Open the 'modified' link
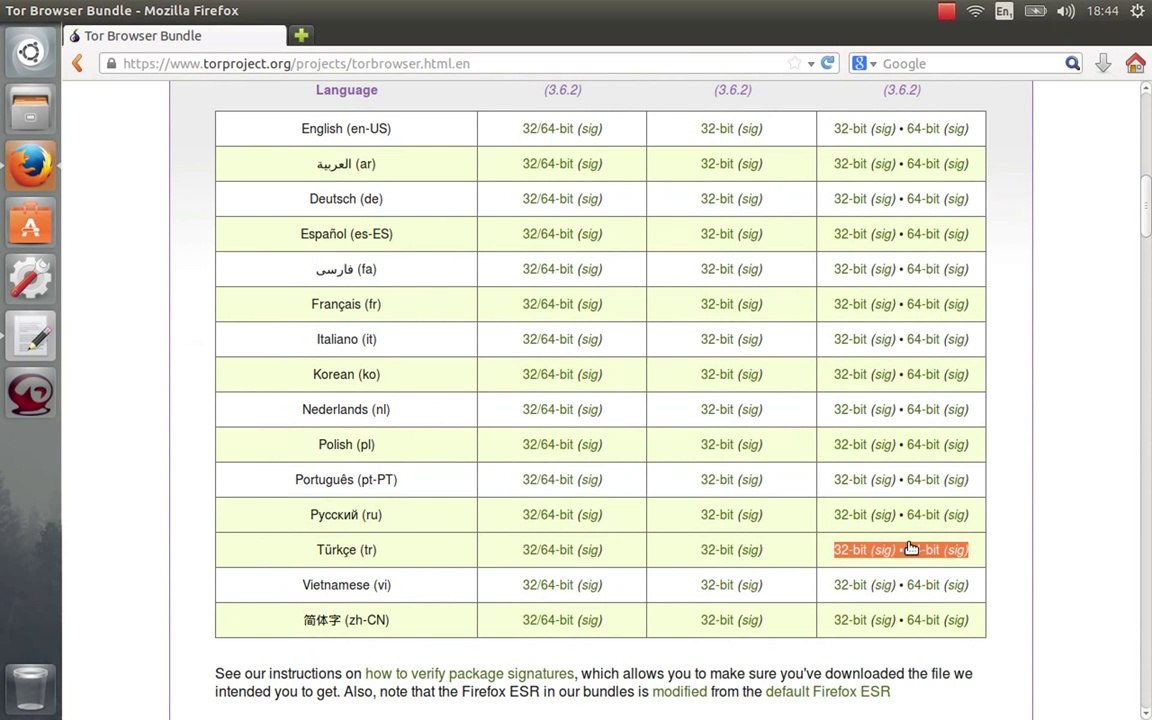Screen dimensions: 1152x720 pyautogui.click(x=680, y=691)
